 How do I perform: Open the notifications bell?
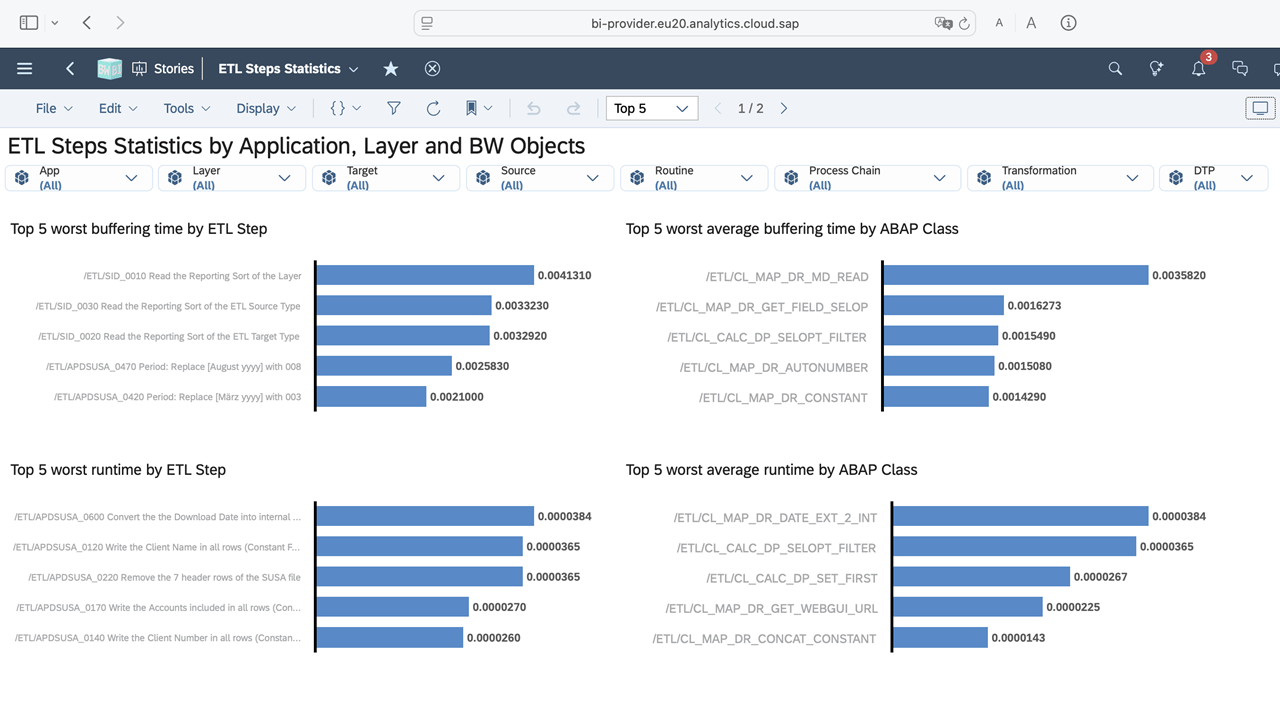[1198, 69]
